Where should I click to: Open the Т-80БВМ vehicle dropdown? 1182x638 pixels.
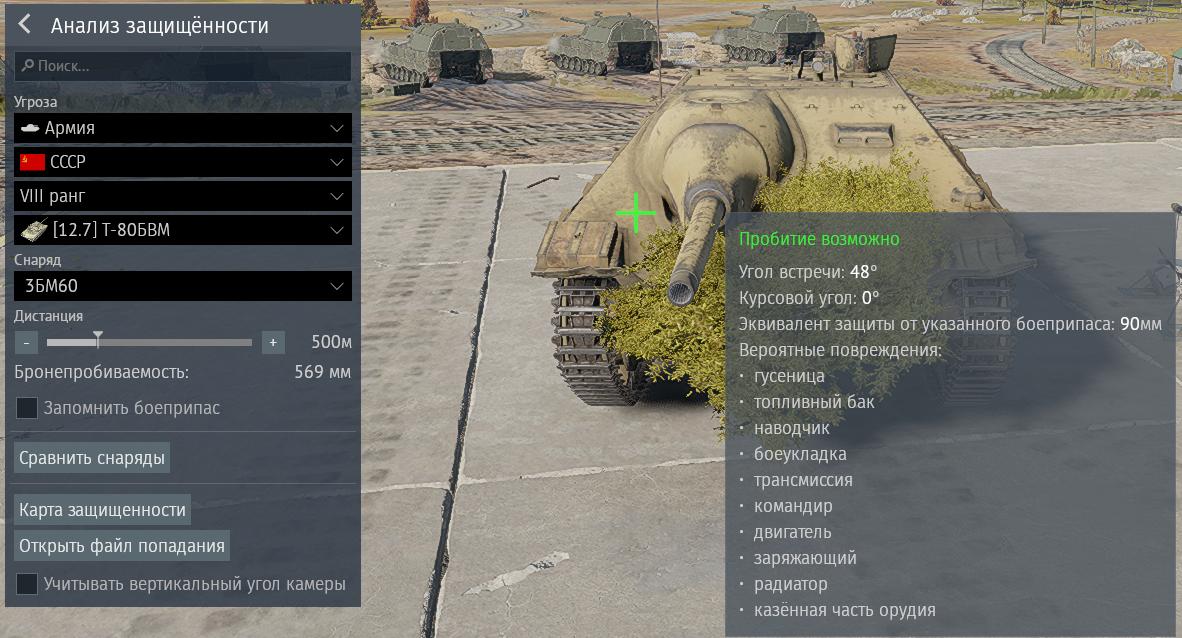pyautogui.click(x=183, y=230)
